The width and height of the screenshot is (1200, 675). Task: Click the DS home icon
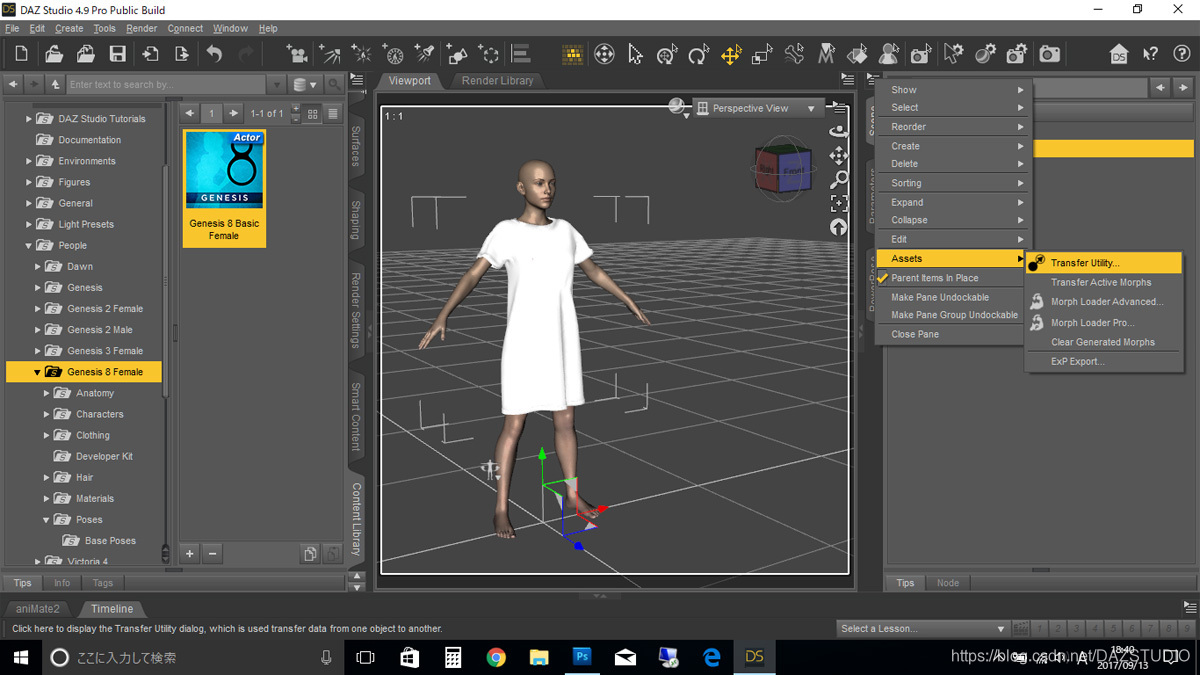pos(1119,54)
